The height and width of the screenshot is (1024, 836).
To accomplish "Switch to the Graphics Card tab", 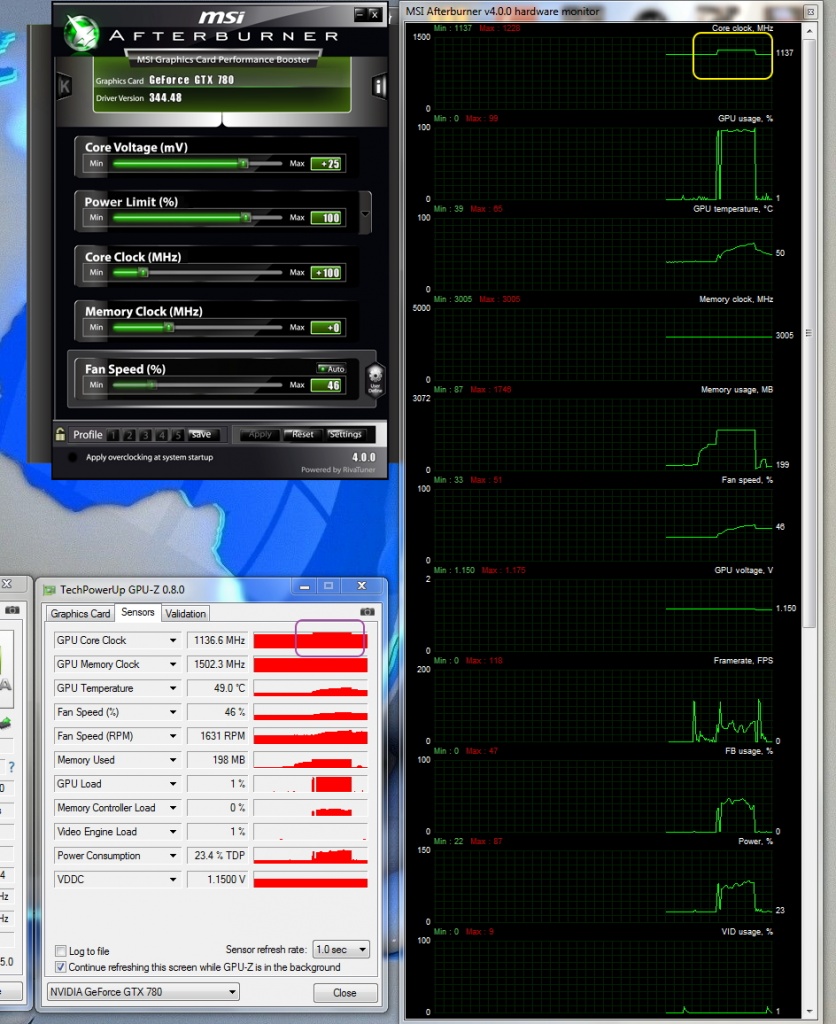I will [x=80, y=613].
